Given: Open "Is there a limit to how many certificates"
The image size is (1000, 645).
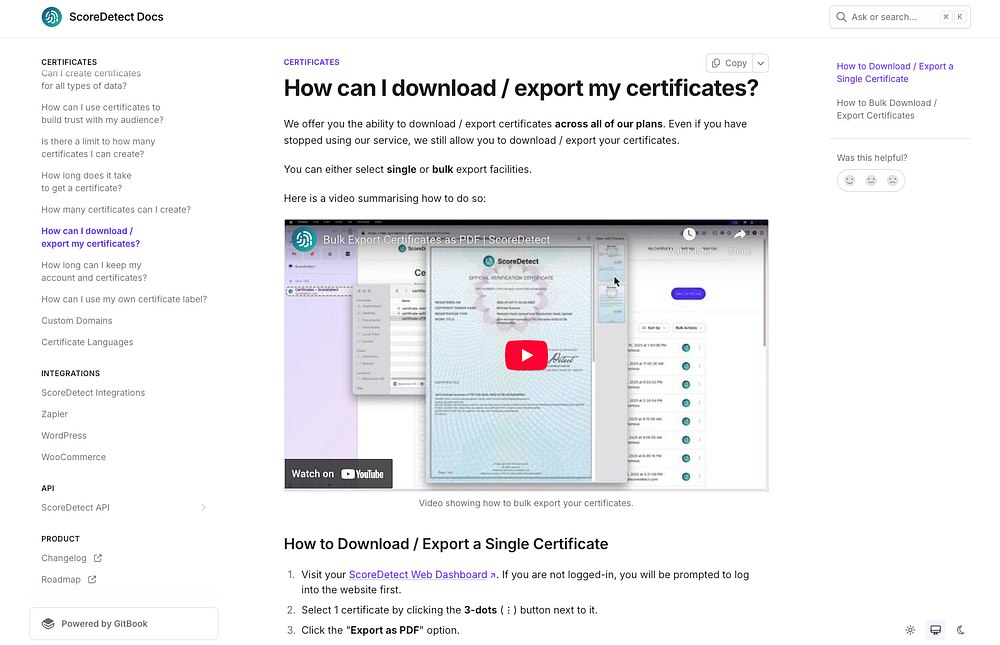Looking at the screenshot, I should [98, 148].
